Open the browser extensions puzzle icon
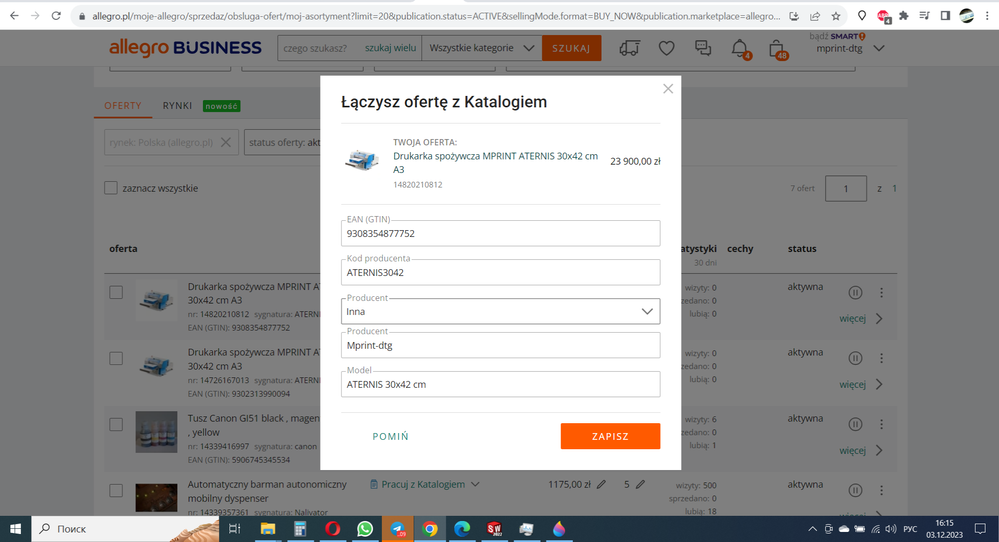 903,16
